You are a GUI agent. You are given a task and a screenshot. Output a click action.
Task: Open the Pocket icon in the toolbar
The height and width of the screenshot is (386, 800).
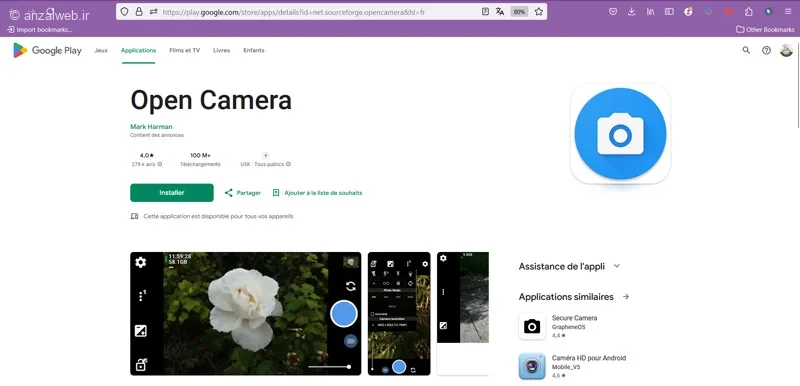click(x=613, y=12)
